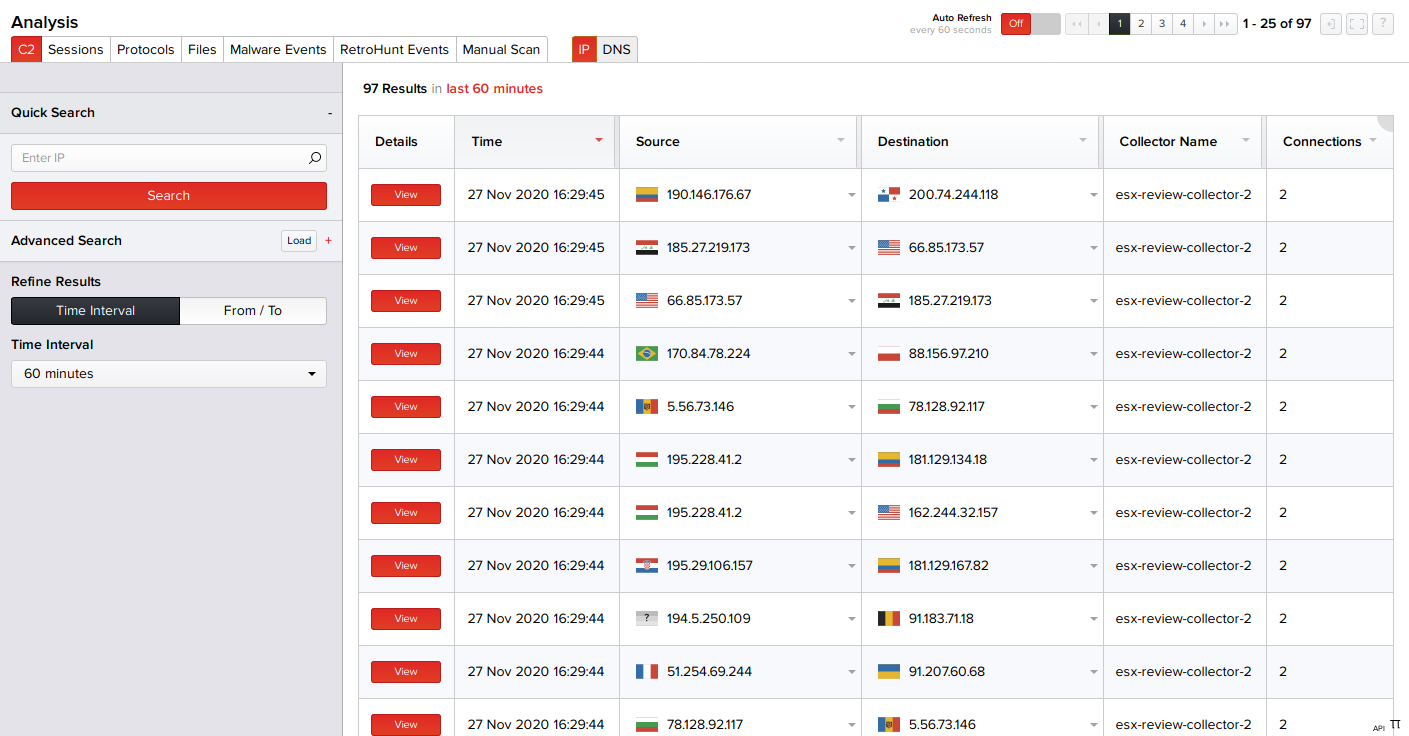The image size is (1409, 736).
Task: Select the From / To refine option
Action: 253,311
